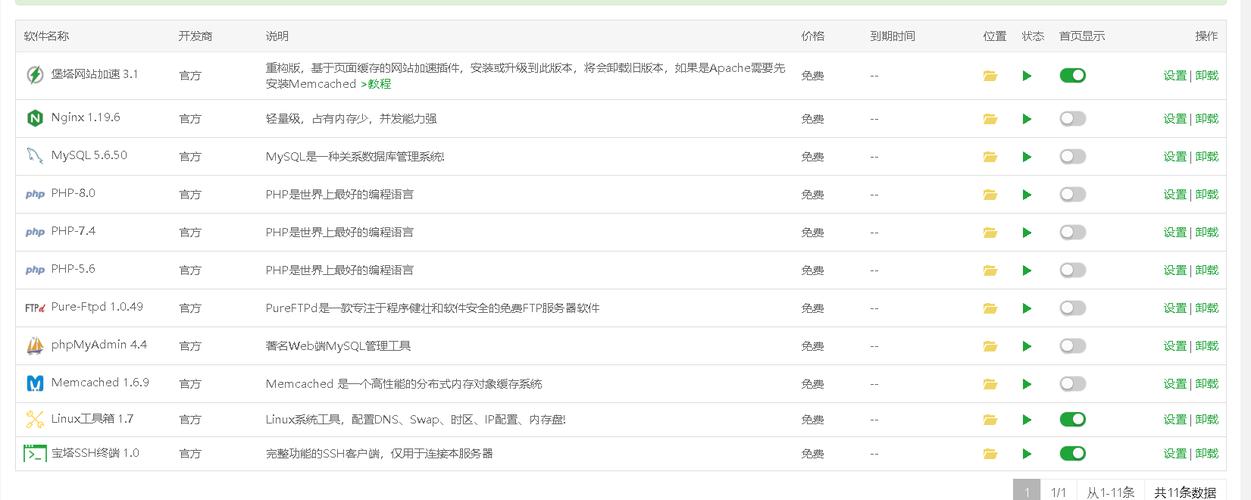Screen dimensions: 1251x500
Task: Click the run status icon for Pure-Ftpd
Action: click(1027, 308)
